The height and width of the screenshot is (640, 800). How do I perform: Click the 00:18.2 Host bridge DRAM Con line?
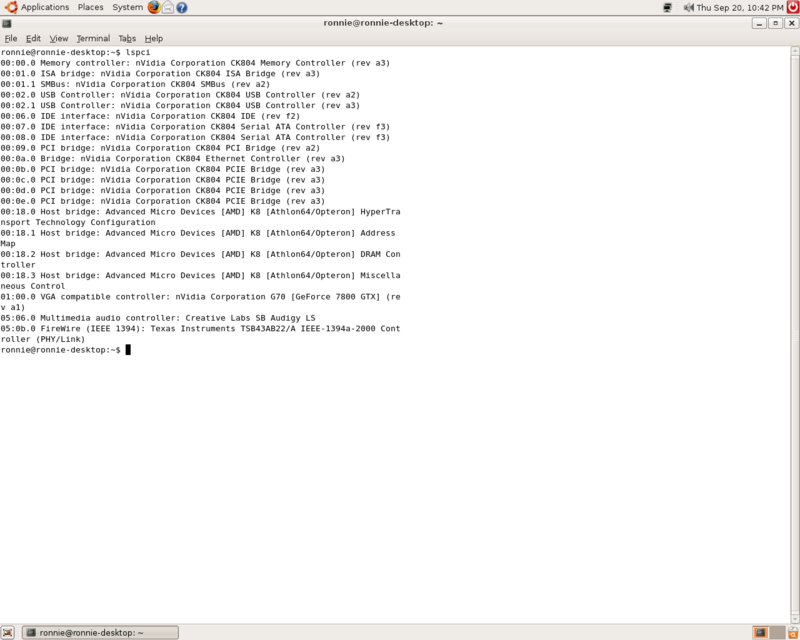point(200,254)
